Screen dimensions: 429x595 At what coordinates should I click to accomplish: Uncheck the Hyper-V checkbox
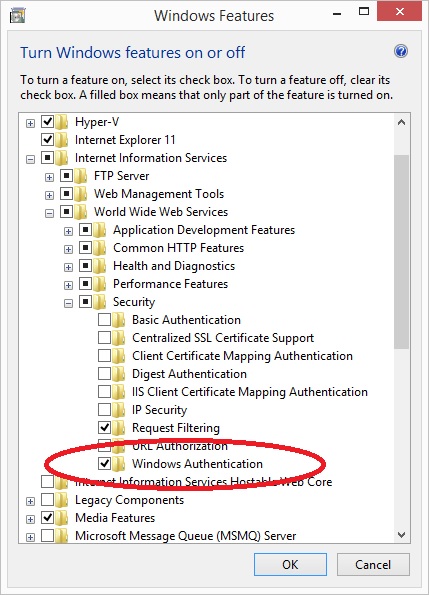coord(47,121)
